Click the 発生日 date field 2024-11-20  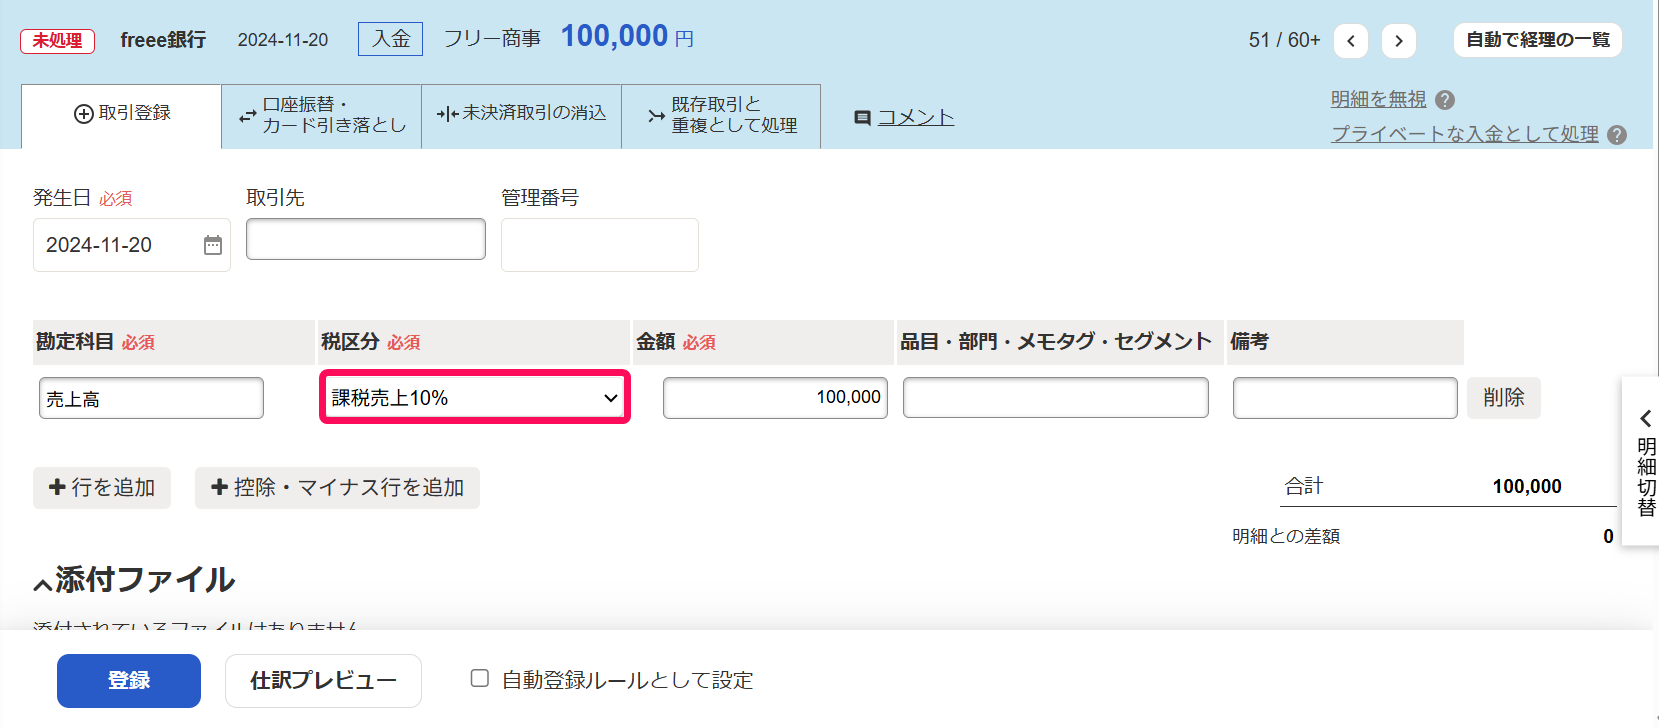(x=132, y=245)
